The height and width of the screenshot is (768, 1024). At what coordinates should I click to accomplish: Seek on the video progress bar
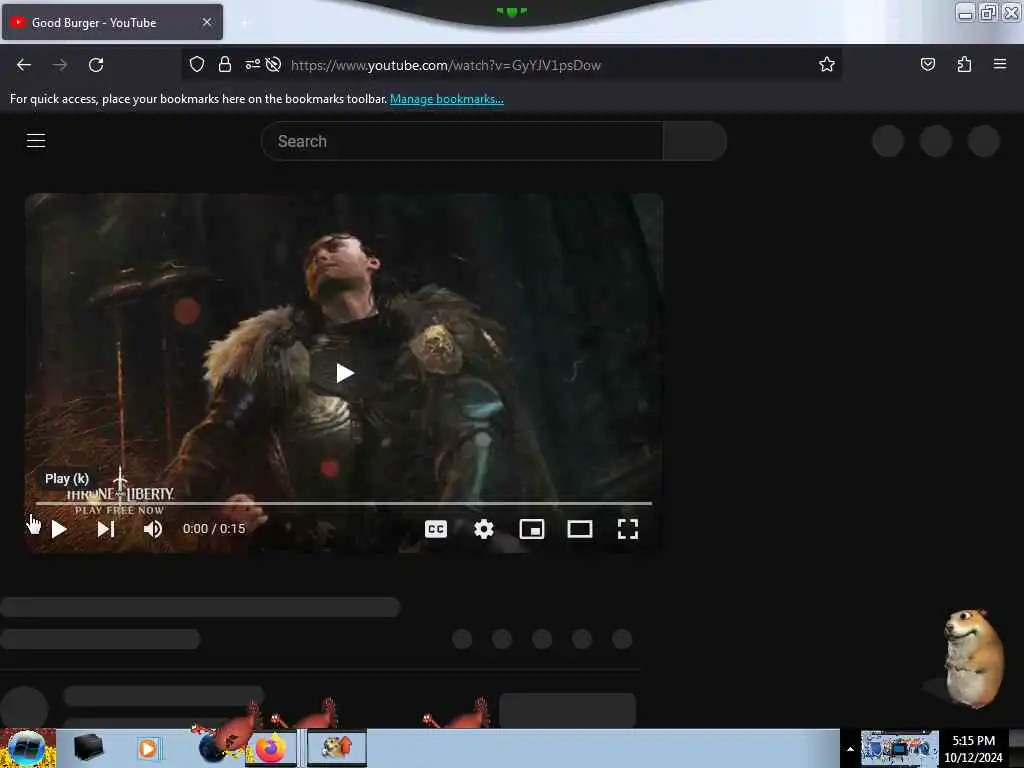coord(344,504)
